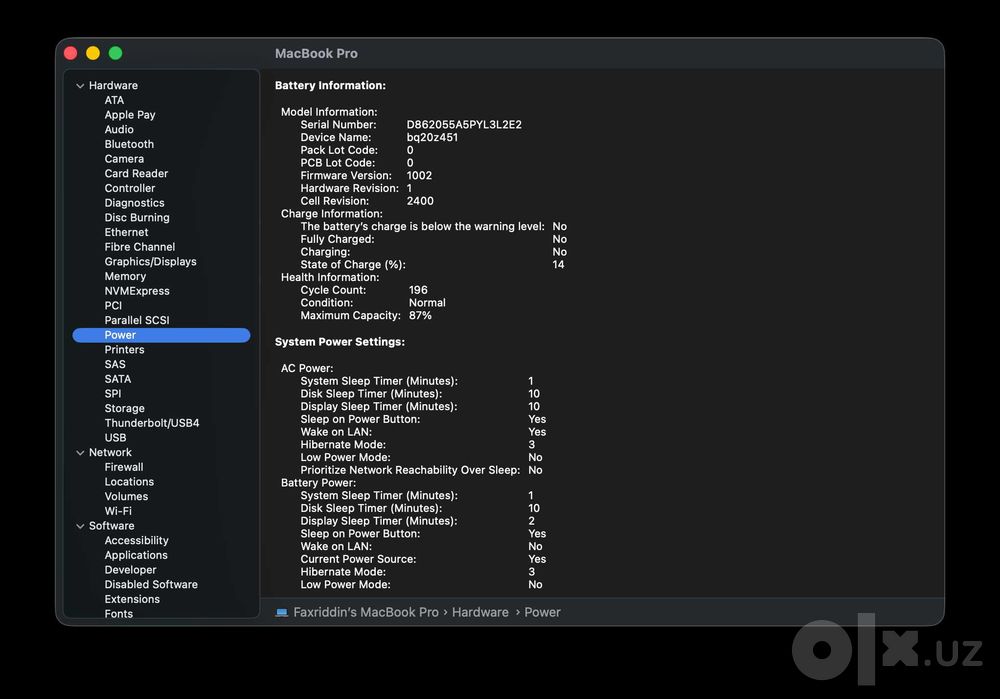Screen dimensions: 1000x699
Task: Close the MacBook Pro window
Action: coord(71,53)
